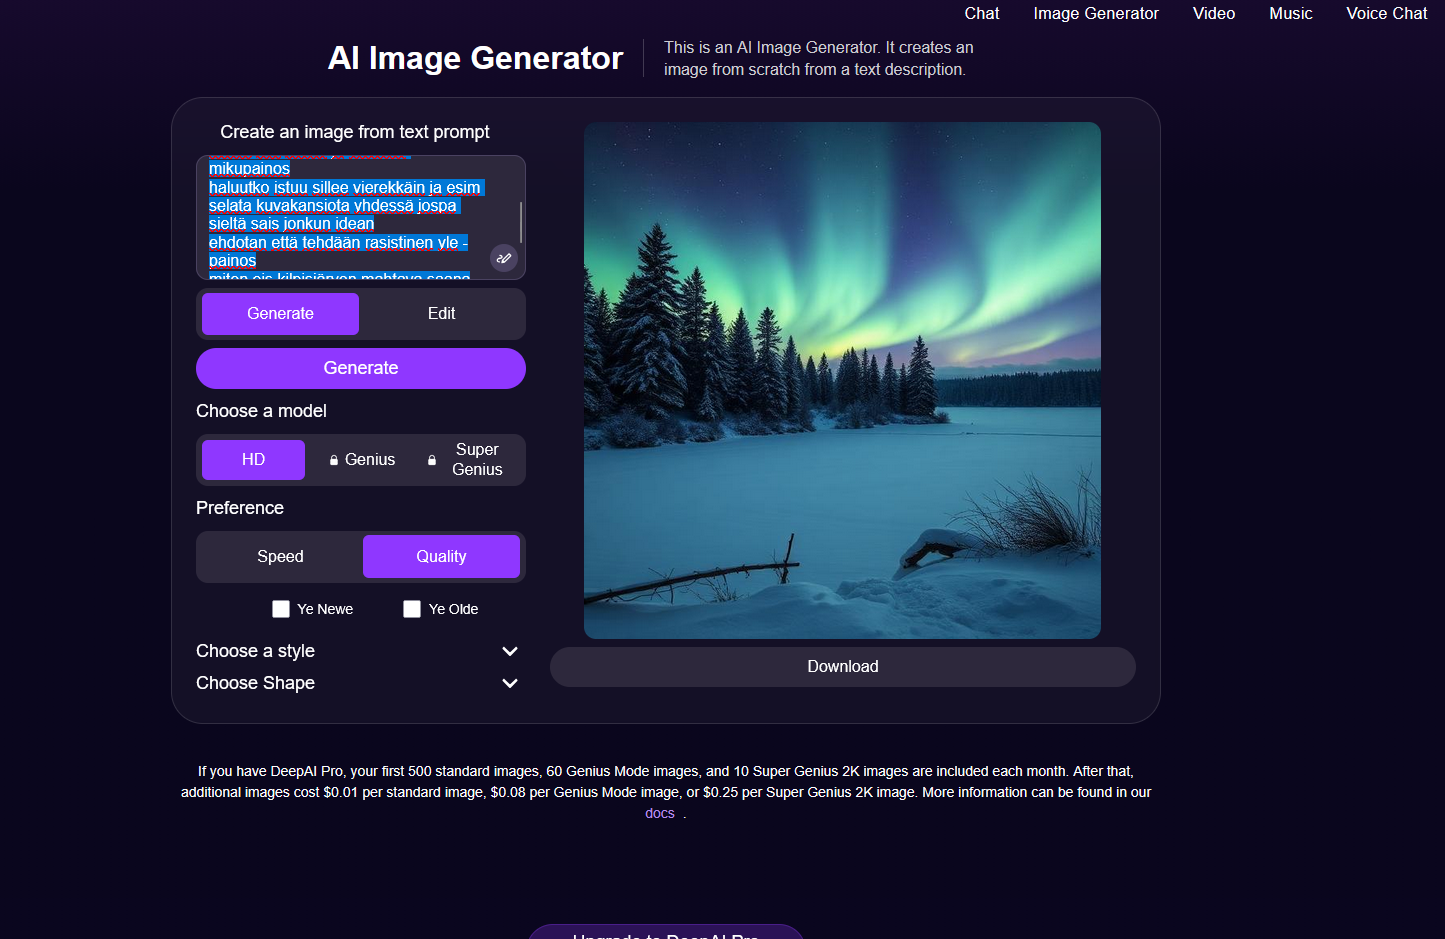Click the 'Choose a model' label

coord(261,411)
